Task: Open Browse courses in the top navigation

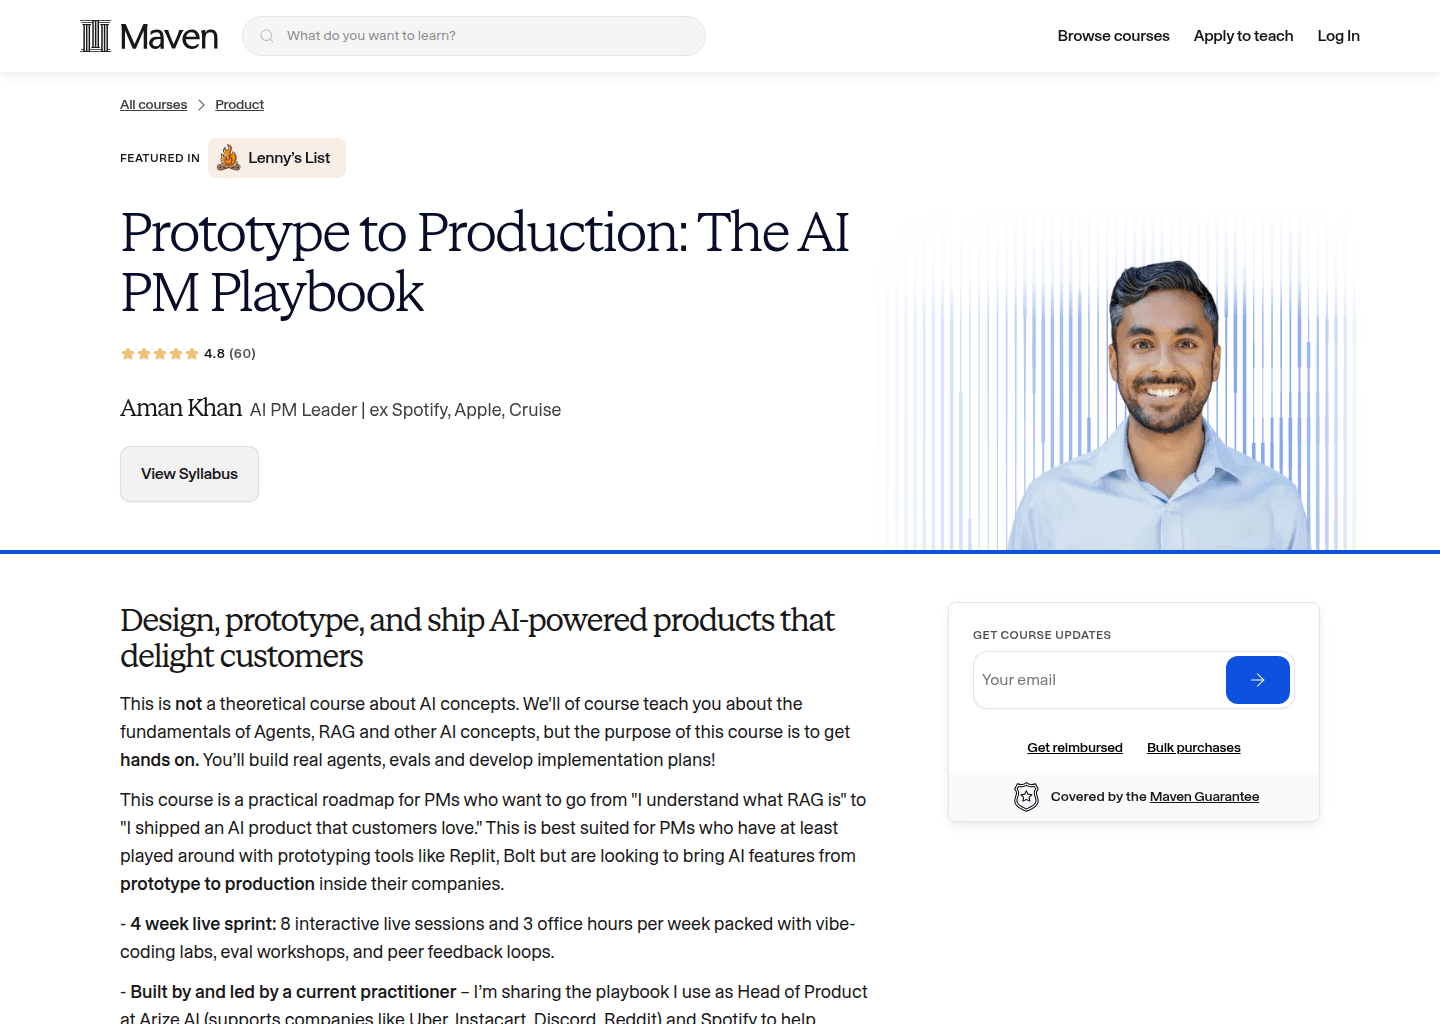Action: [1113, 35]
